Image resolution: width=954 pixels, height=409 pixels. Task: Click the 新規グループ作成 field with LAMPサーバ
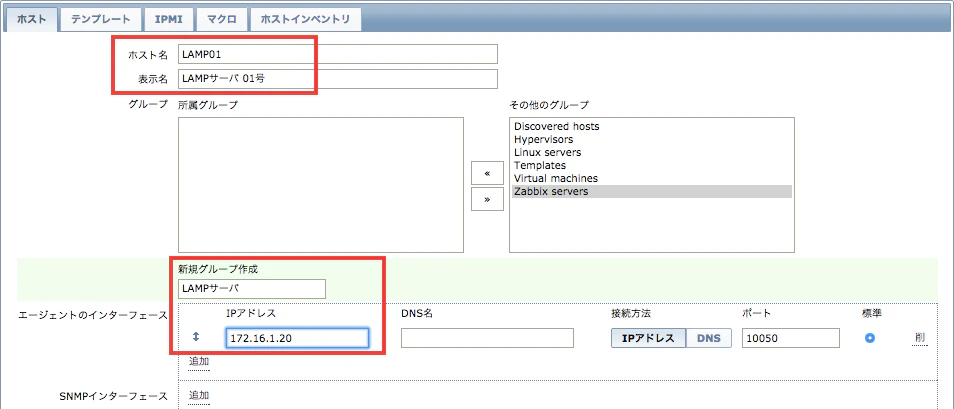(252, 288)
